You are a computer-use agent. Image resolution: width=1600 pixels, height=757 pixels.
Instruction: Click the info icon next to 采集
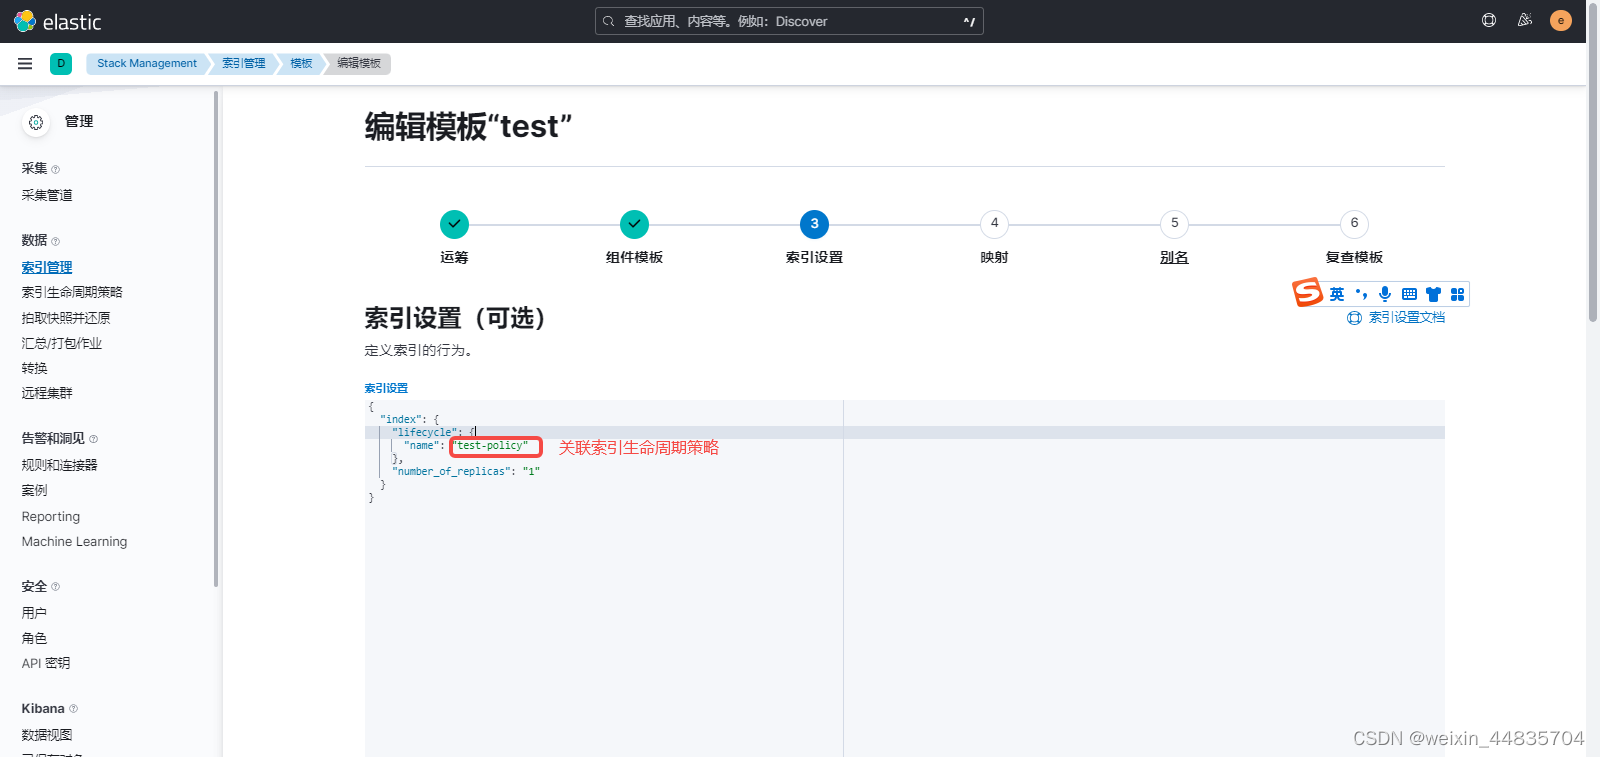[x=55, y=169]
